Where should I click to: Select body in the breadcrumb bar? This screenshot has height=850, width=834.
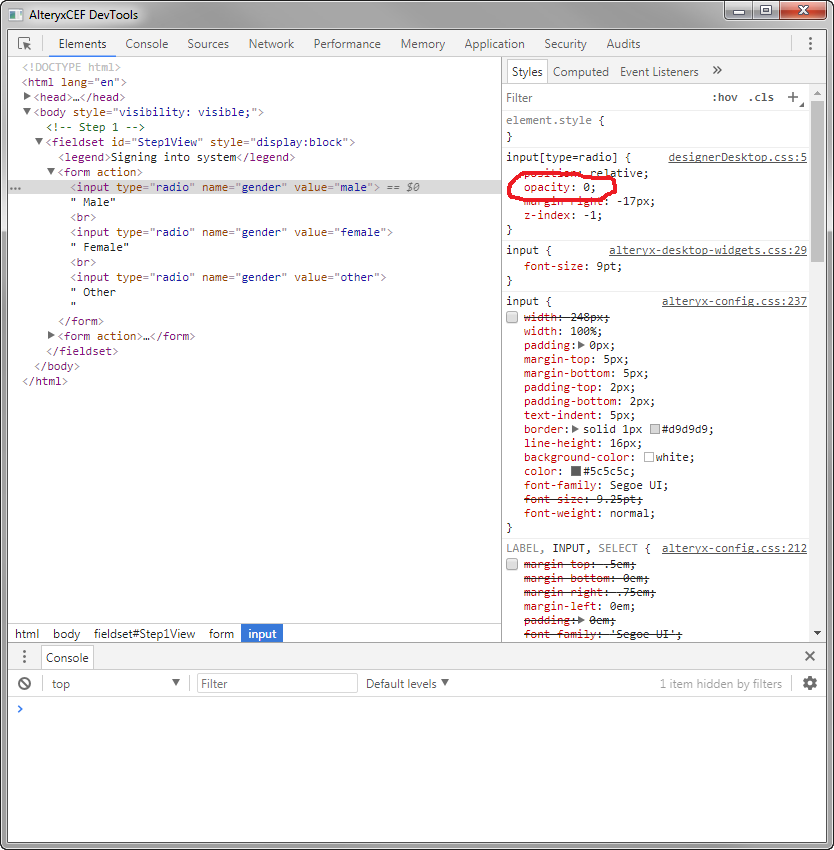[x=66, y=634]
